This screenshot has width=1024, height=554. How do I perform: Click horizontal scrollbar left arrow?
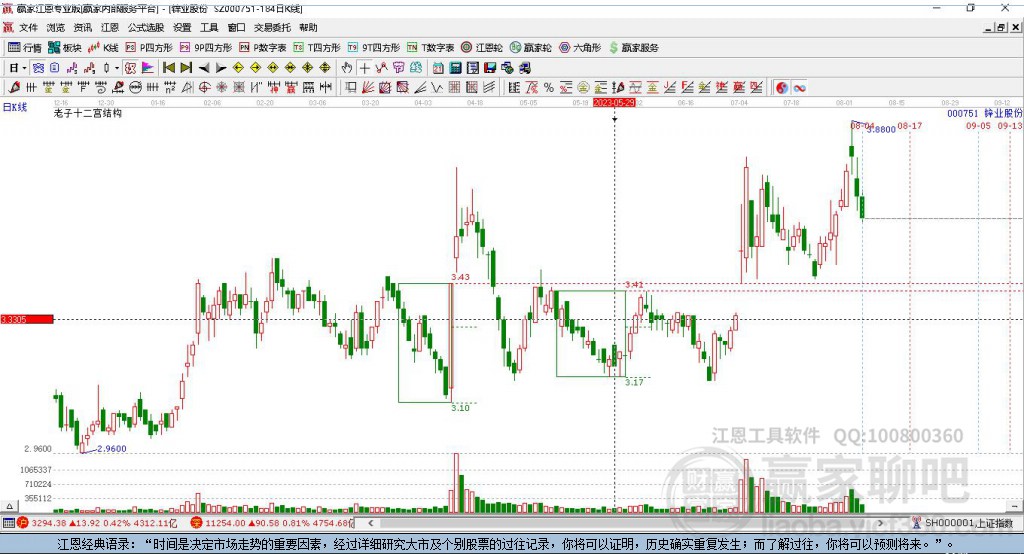pos(370,523)
